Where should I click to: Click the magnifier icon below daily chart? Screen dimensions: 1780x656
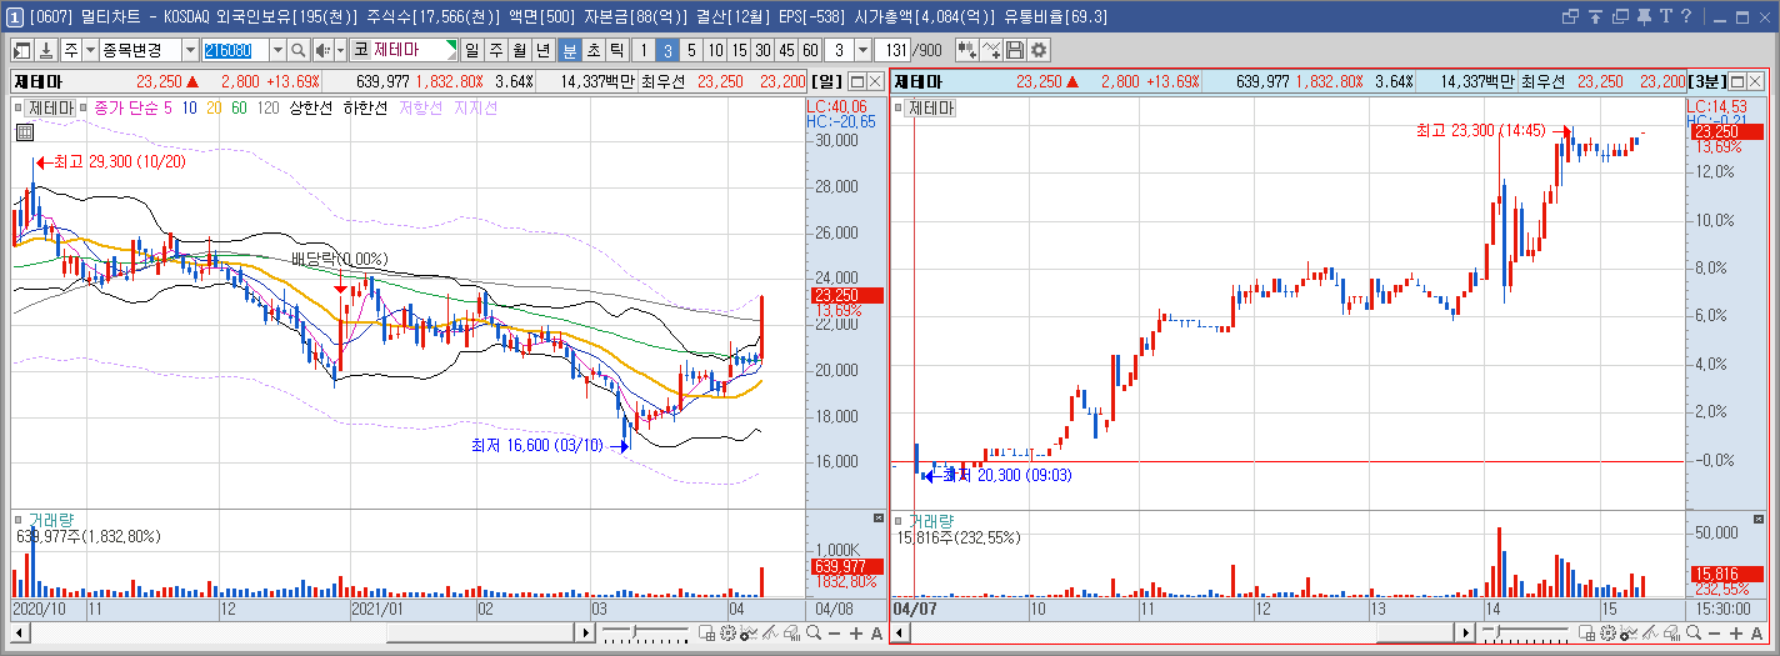pyautogui.click(x=814, y=633)
